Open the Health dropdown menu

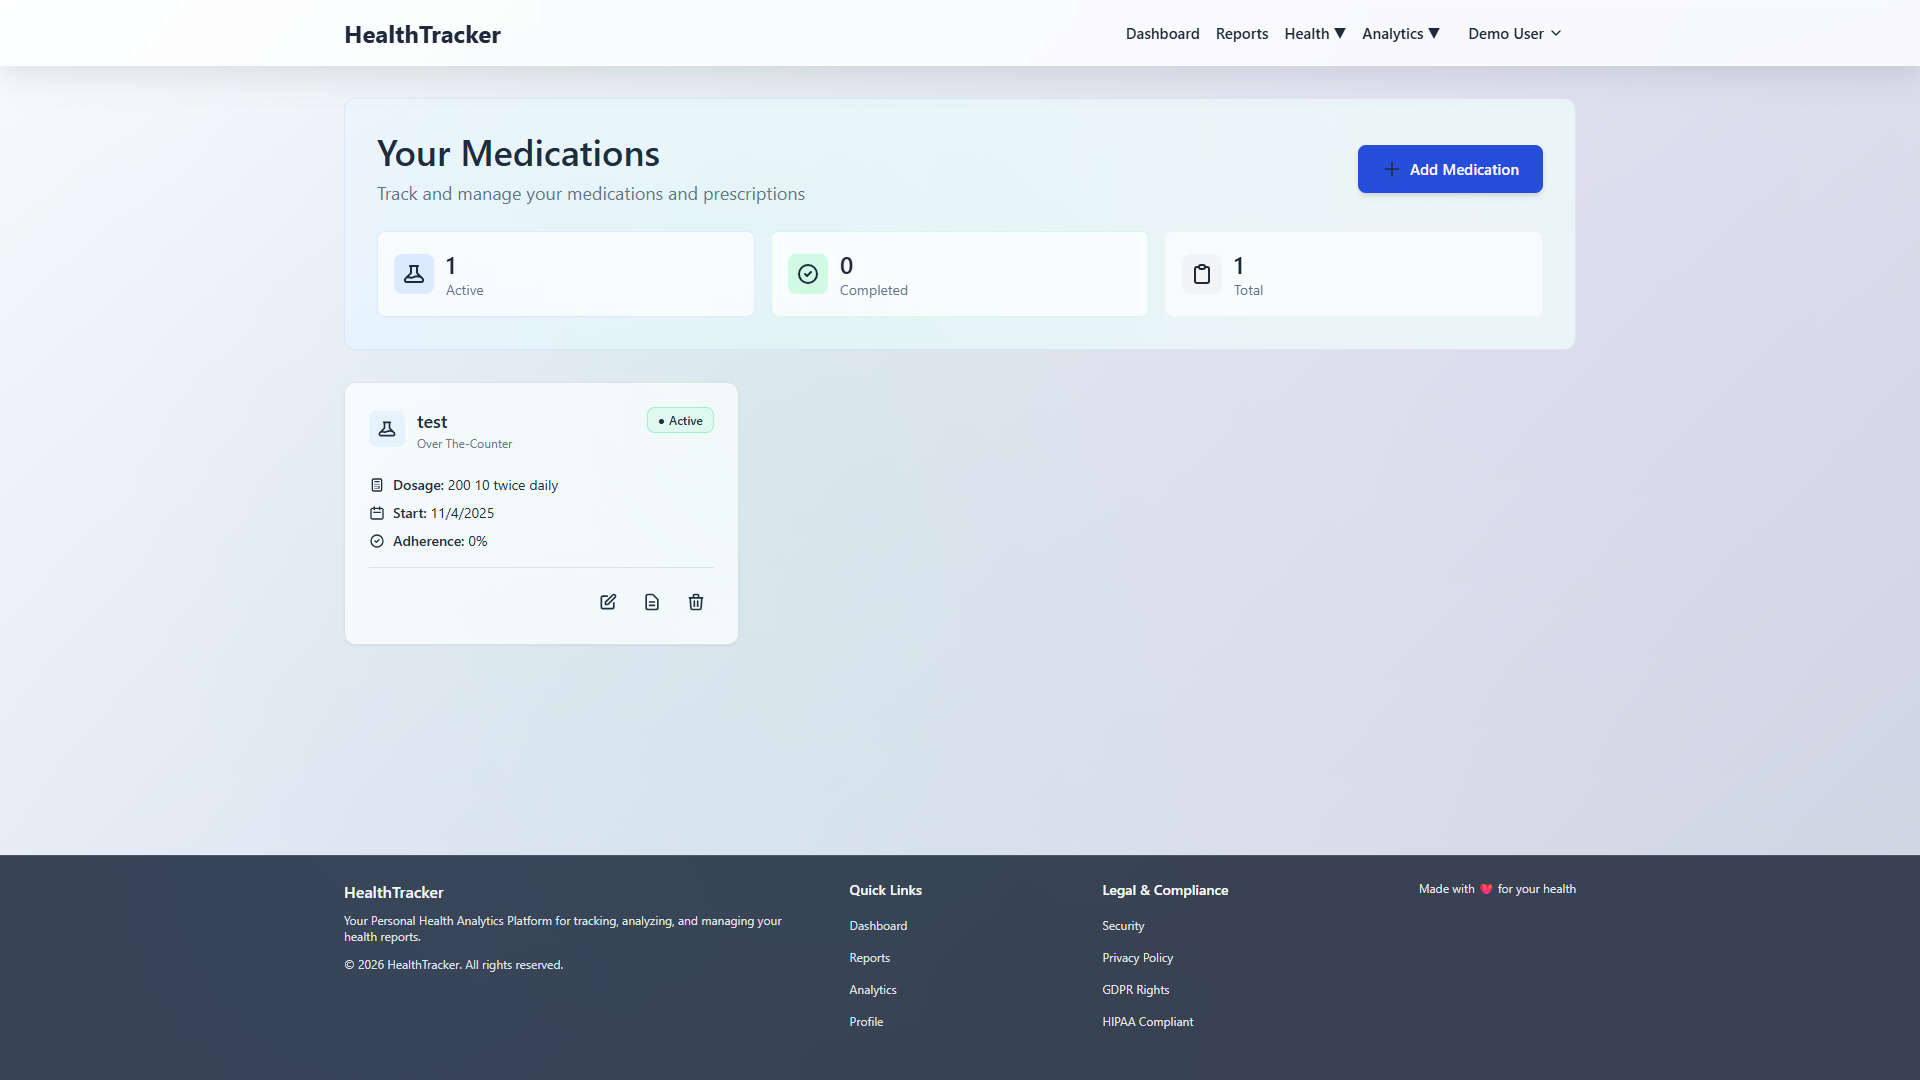tap(1313, 33)
